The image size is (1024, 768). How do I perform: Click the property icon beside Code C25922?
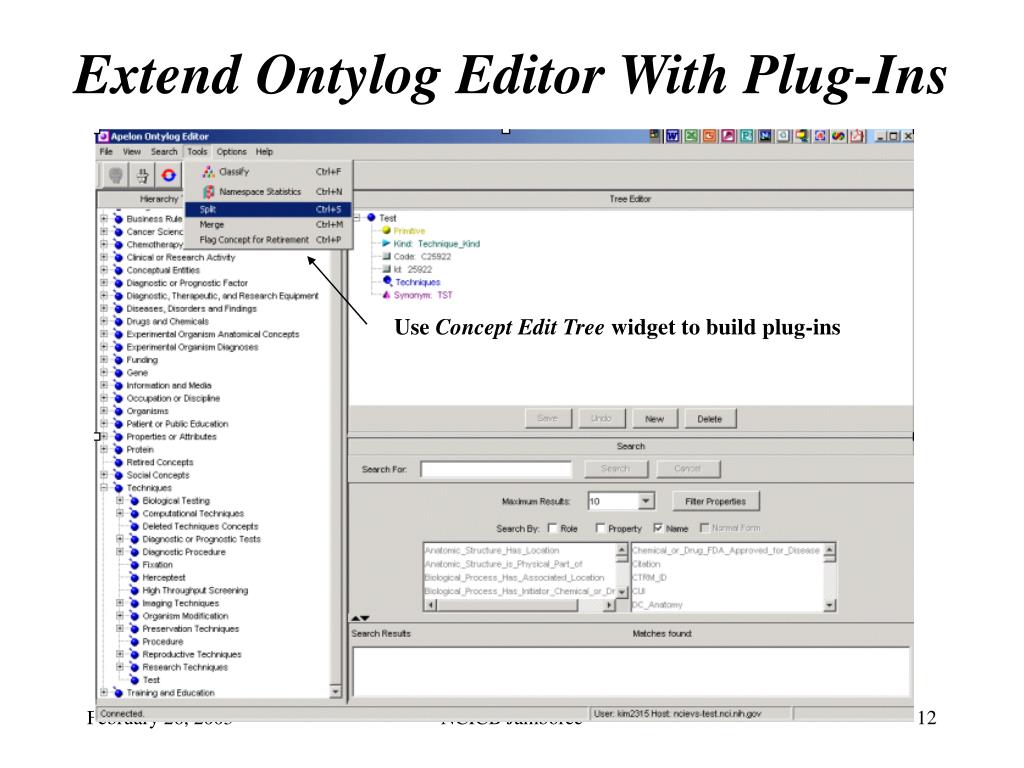[386, 256]
